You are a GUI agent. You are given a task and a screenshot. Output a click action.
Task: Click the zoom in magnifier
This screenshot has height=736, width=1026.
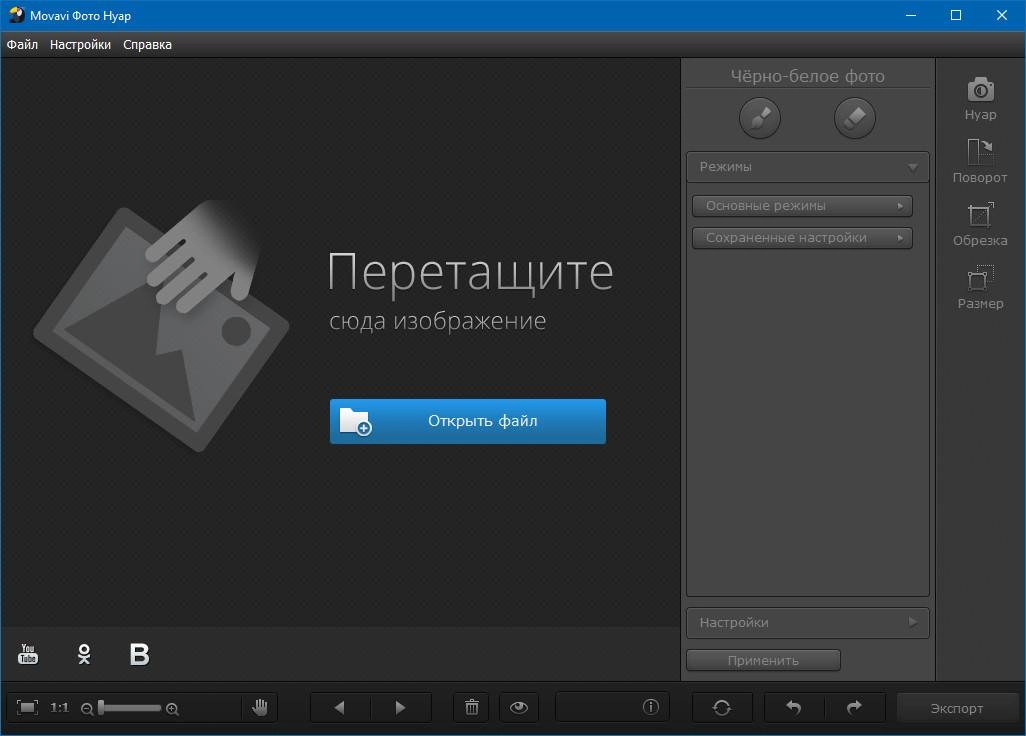pos(172,709)
